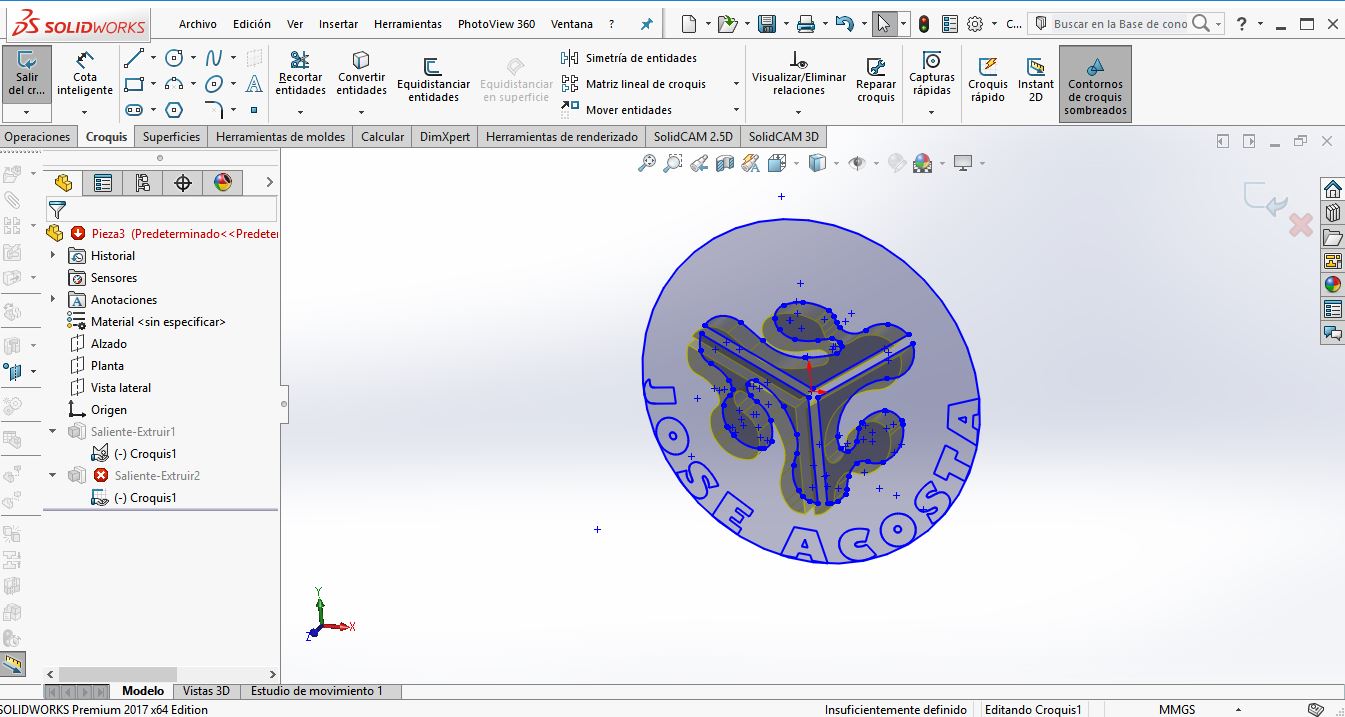The width and height of the screenshot is (1345, 717).
Task: Expand the Historial tree node
Action: click(53, 256)
